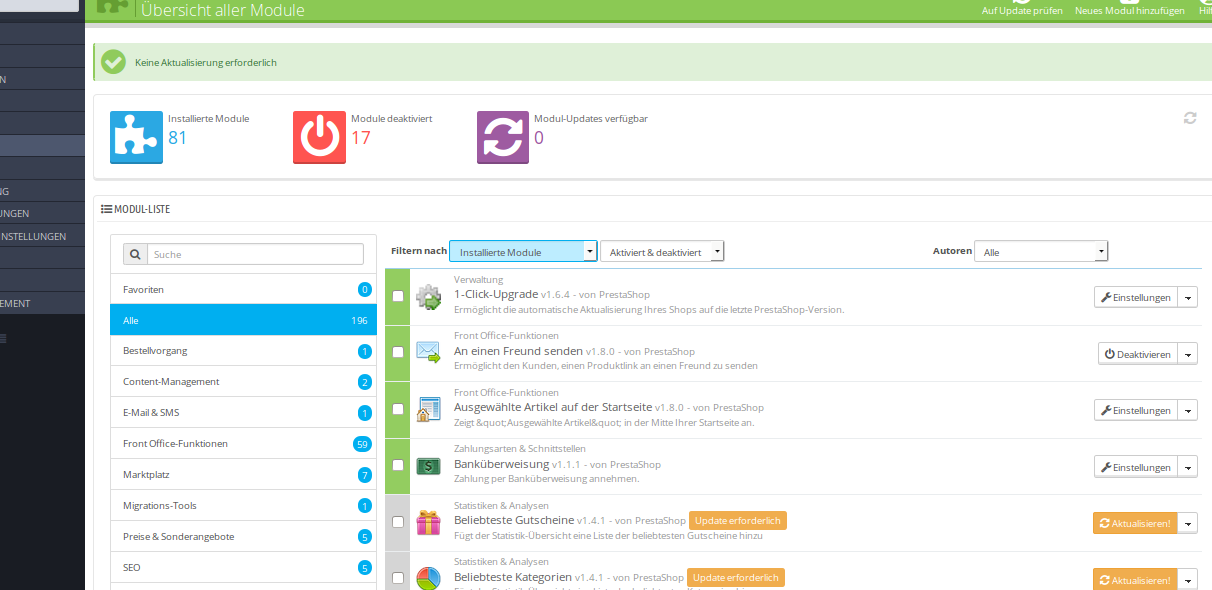The image size is (1212, 590).
Task: Click Aktualisieren for Beliebteste Gutscheine
Action: tap(1135, 523)
